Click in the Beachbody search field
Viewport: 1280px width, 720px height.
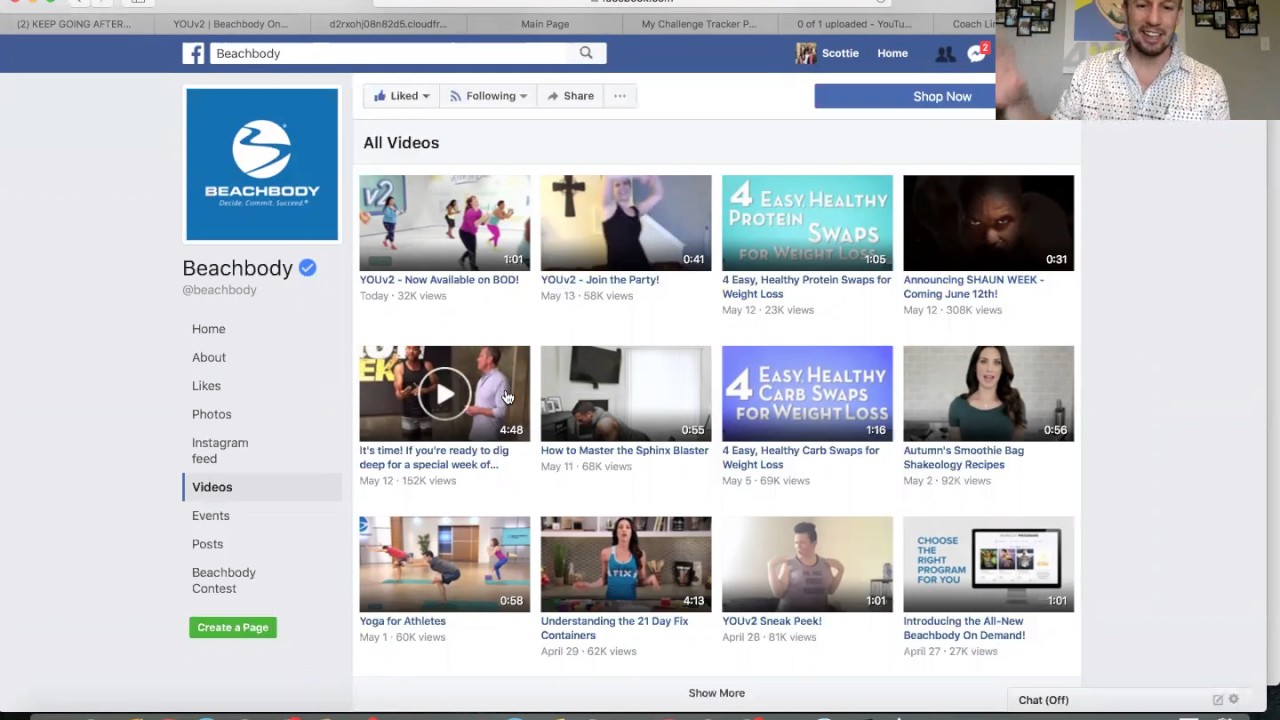point(390,53)
